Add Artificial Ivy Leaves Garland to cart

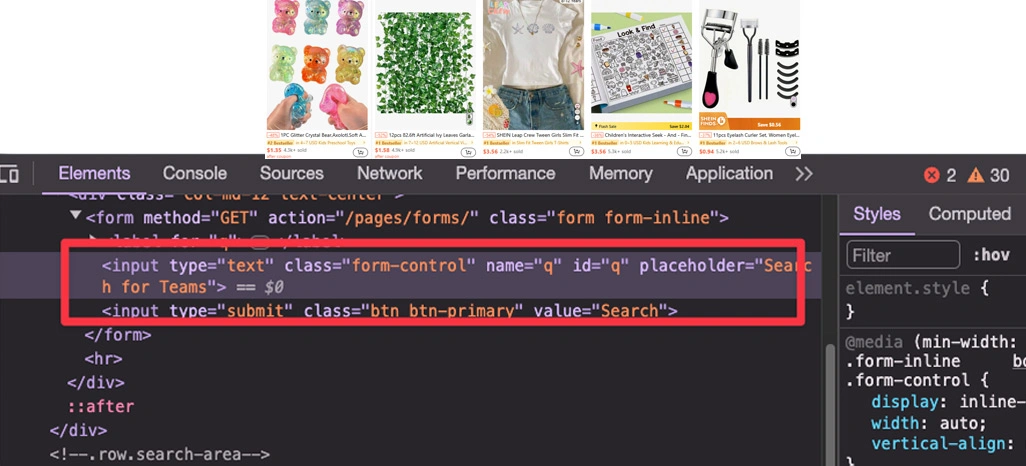(x=468, y=152)
